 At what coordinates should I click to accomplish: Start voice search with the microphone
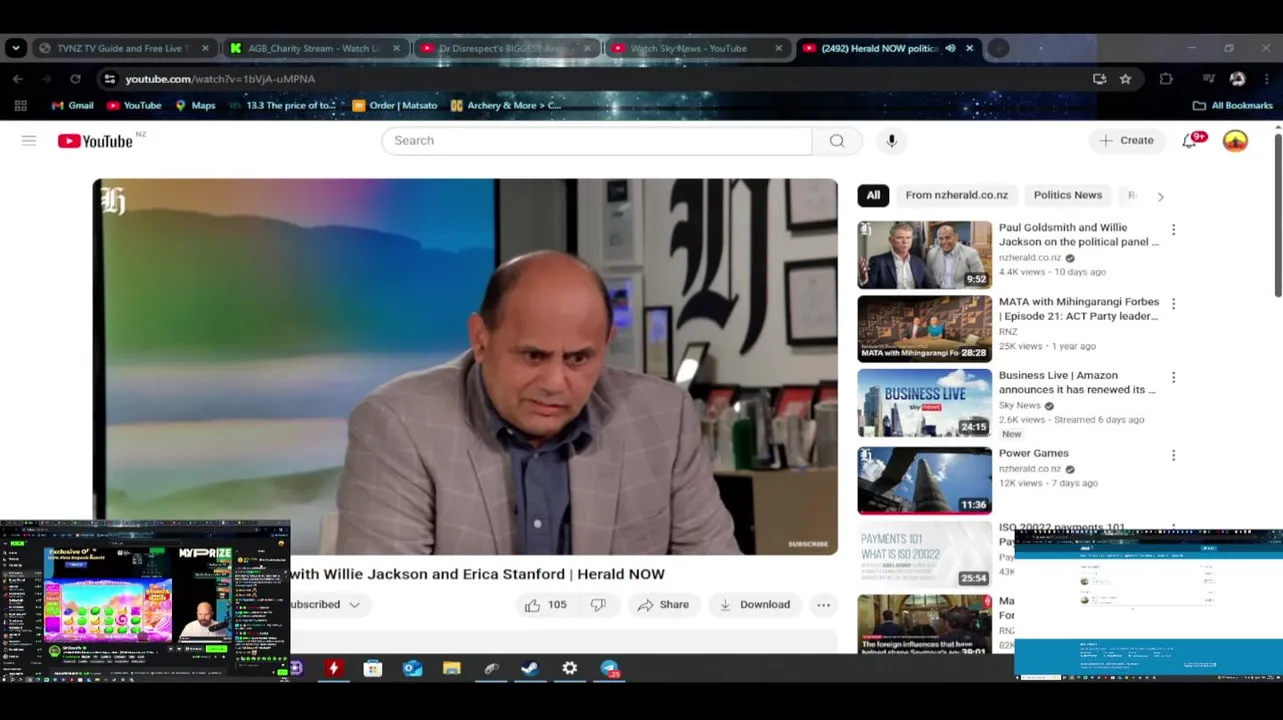point(891,141)
